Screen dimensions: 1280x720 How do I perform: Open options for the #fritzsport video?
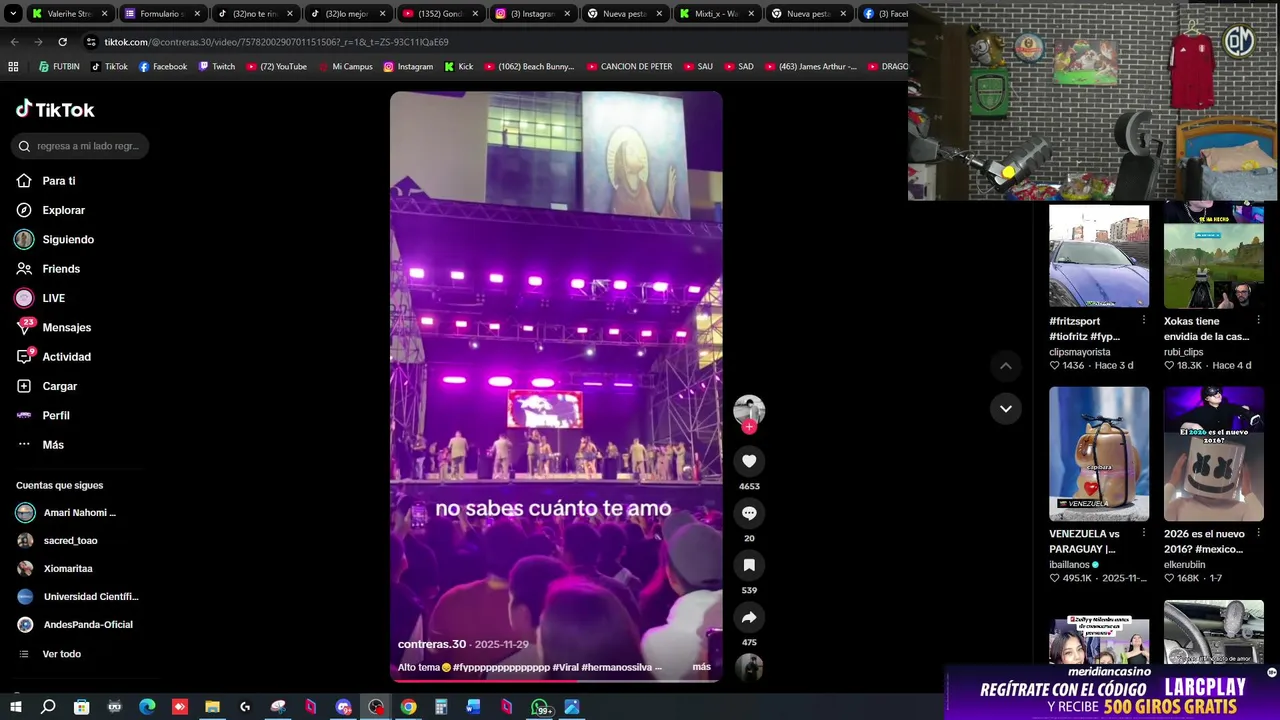tap(1144, 321)
